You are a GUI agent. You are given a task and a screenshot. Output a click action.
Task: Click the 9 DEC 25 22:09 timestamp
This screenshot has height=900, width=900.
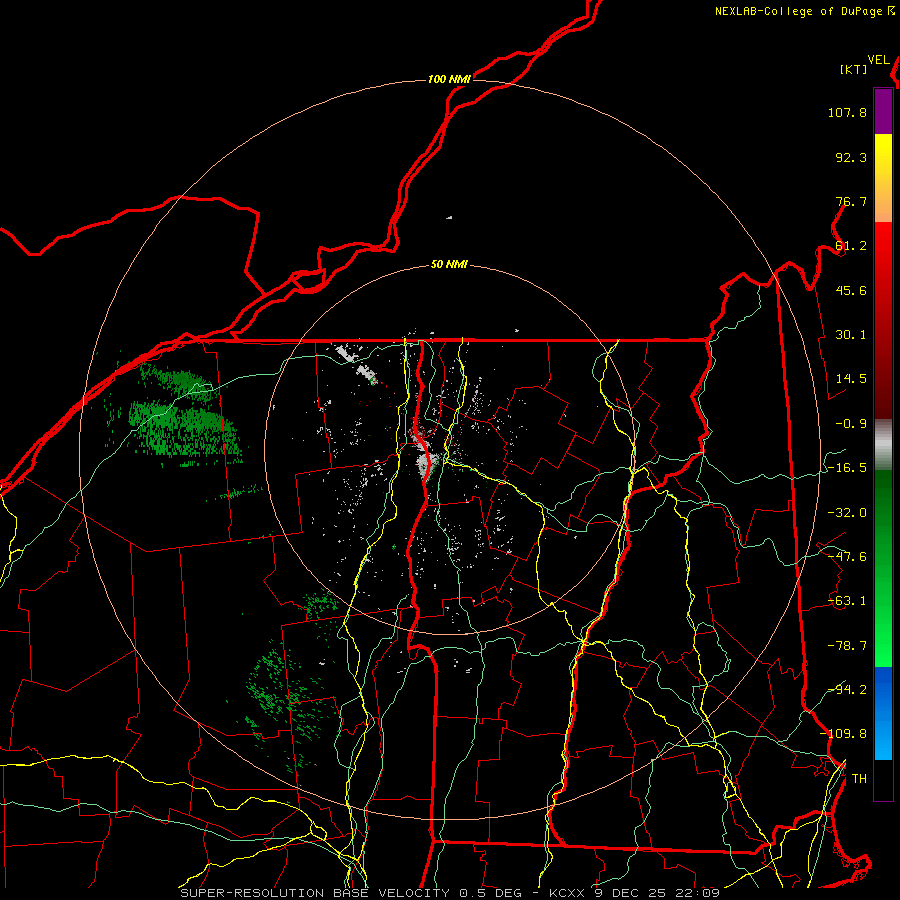click(657, 893)
